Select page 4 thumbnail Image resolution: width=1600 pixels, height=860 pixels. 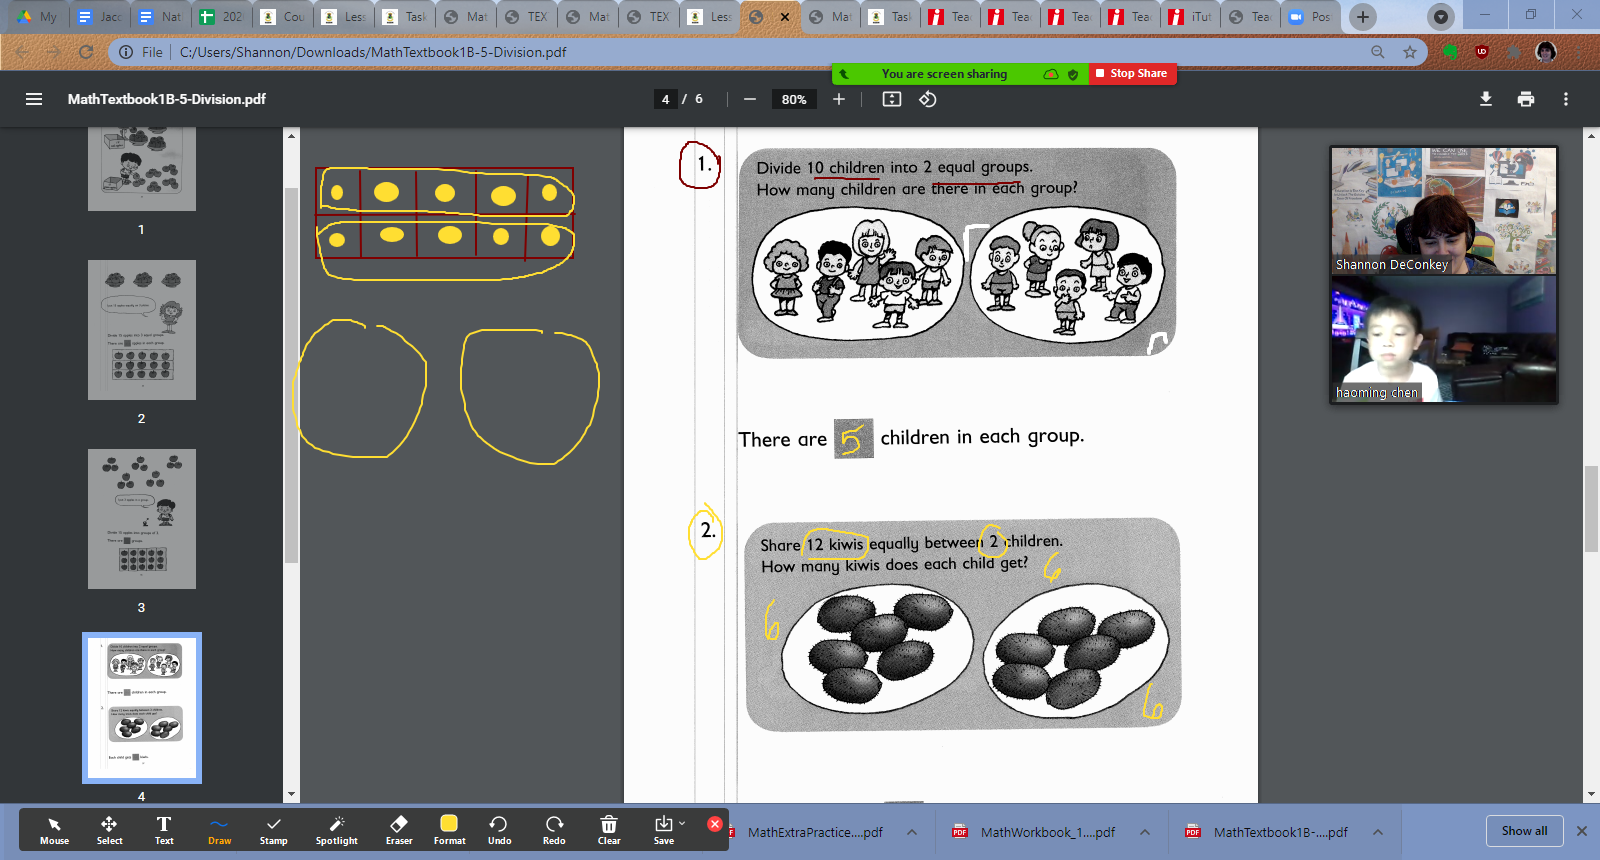point(142,708)
